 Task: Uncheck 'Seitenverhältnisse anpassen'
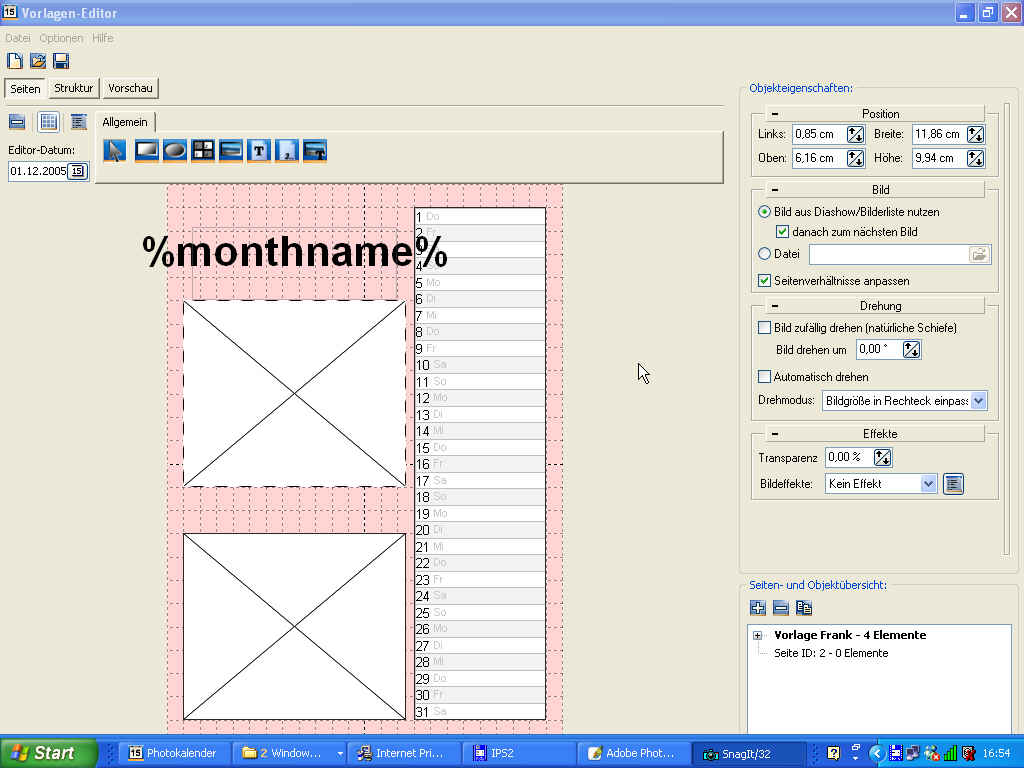(765, 281)
